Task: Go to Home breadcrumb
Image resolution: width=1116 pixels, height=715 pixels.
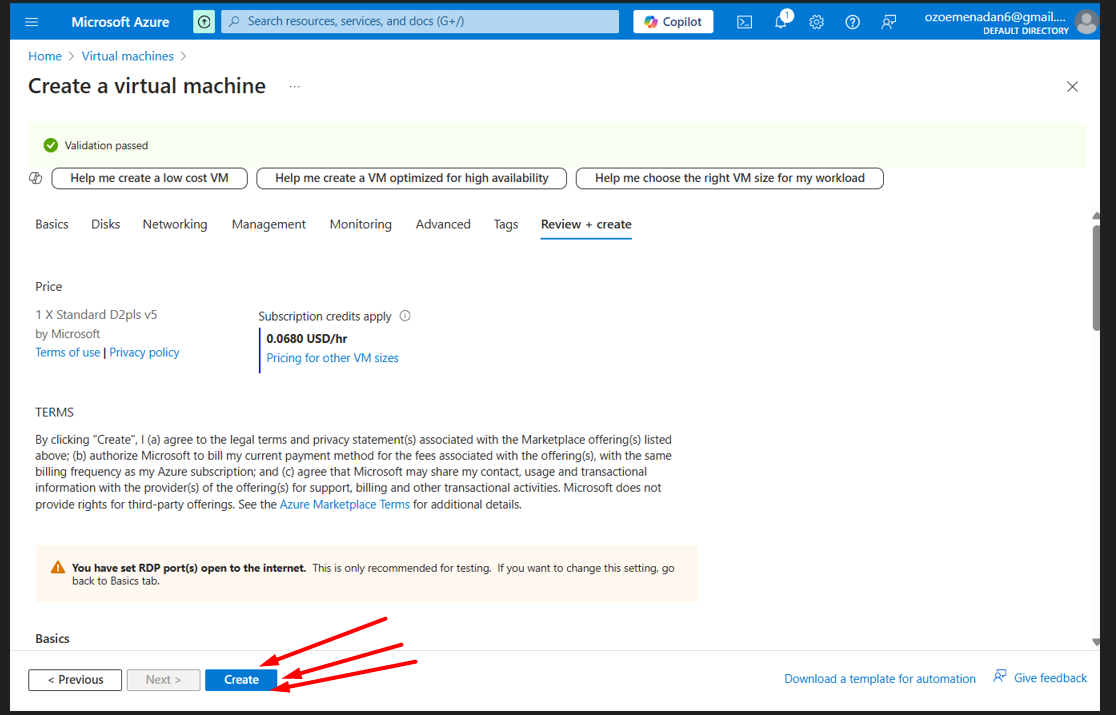Action: pyautogui.click(x=45, y=56)
